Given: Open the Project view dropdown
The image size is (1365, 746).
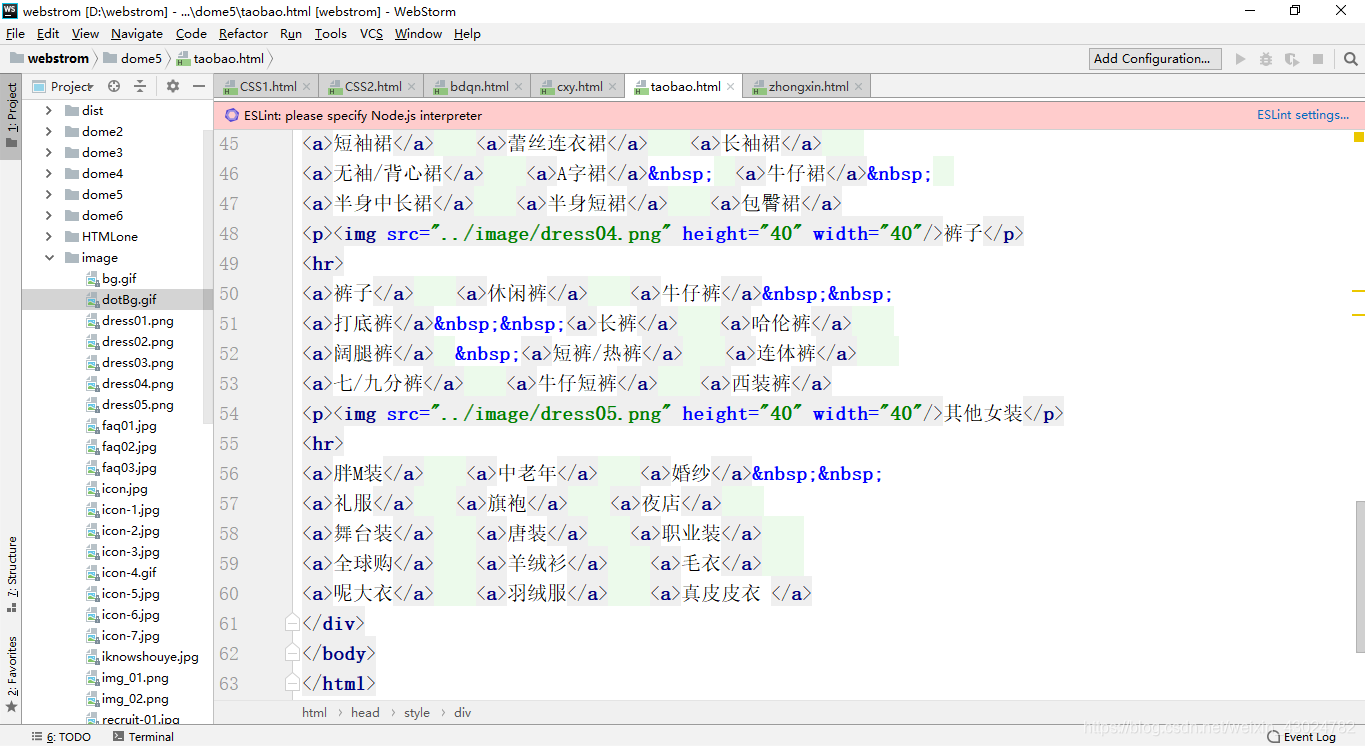Looking at the screenshot, I should pyautogui.click(x=64, y=87).
